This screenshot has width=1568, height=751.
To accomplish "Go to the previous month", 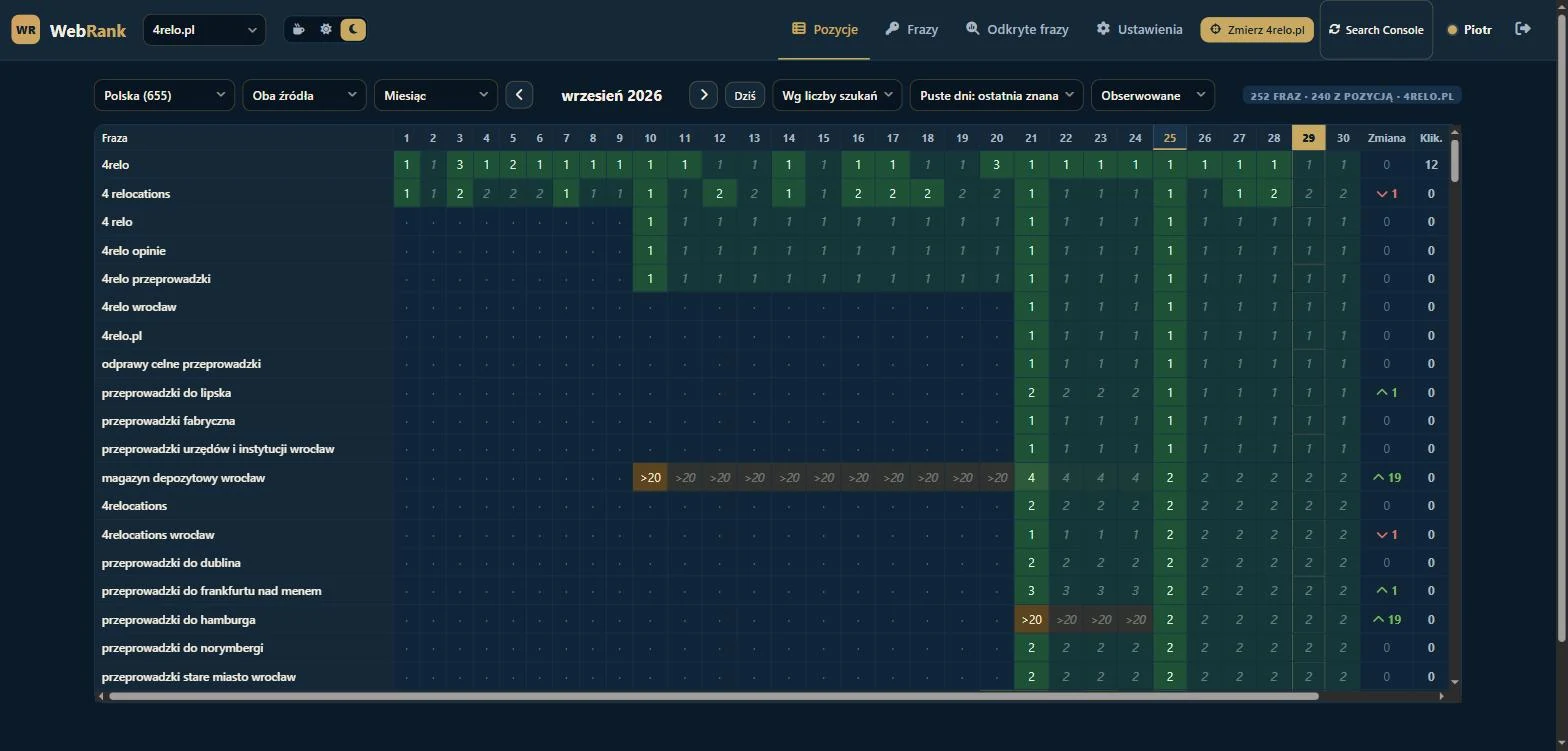I will click(x=519, y=95).
